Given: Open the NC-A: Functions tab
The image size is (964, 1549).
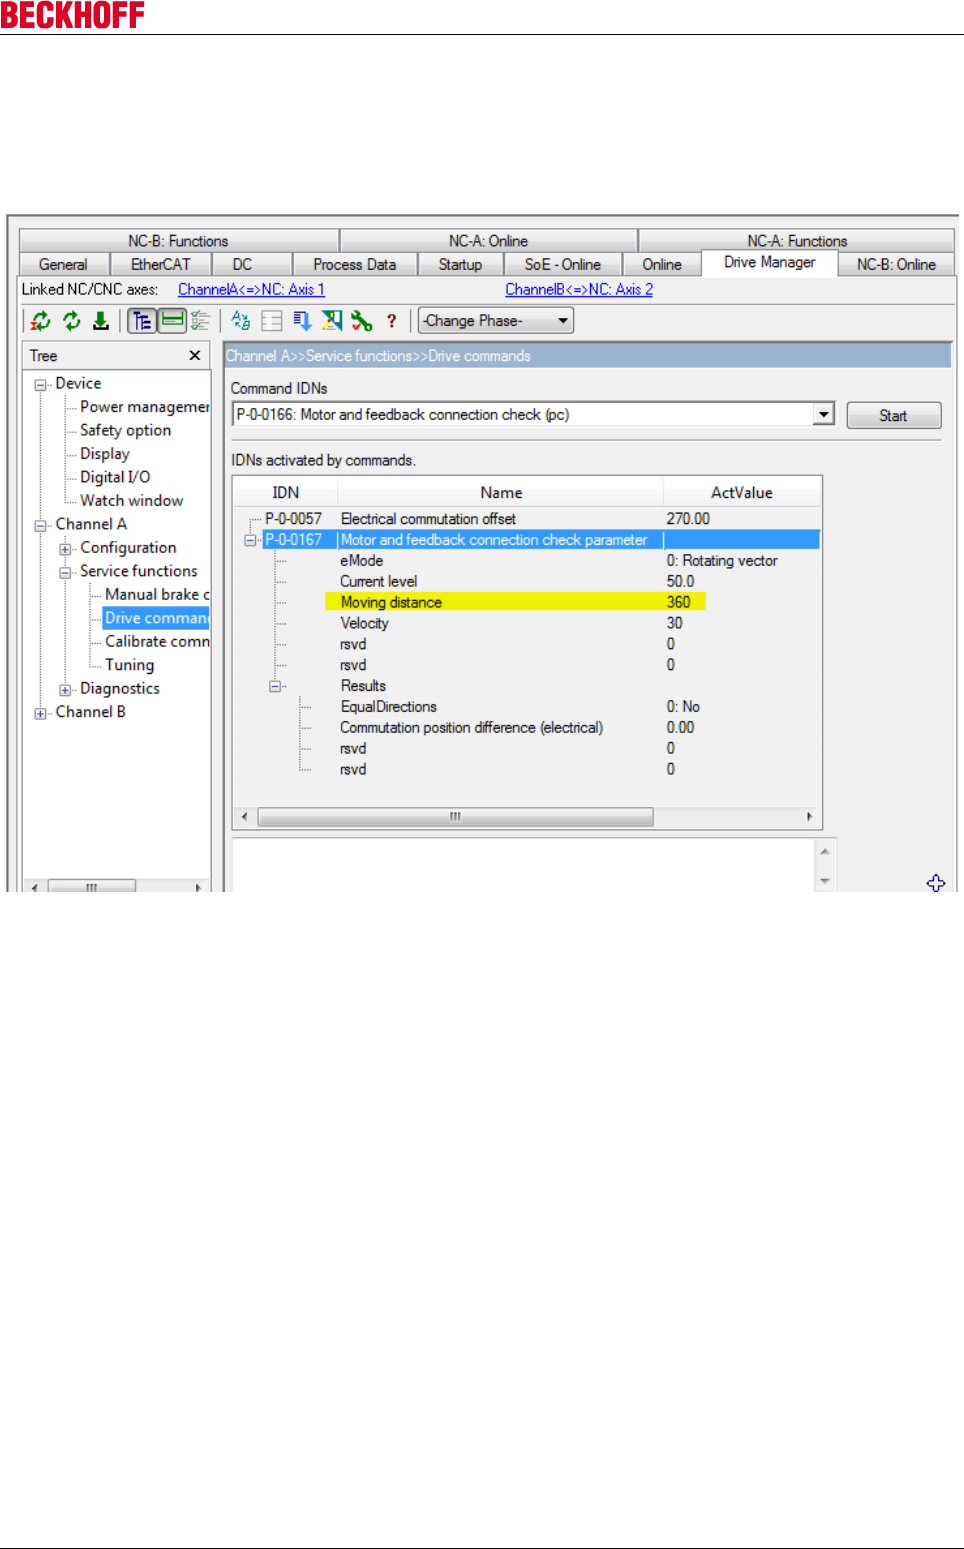Looking at the screenshot, I should (797, 241).
